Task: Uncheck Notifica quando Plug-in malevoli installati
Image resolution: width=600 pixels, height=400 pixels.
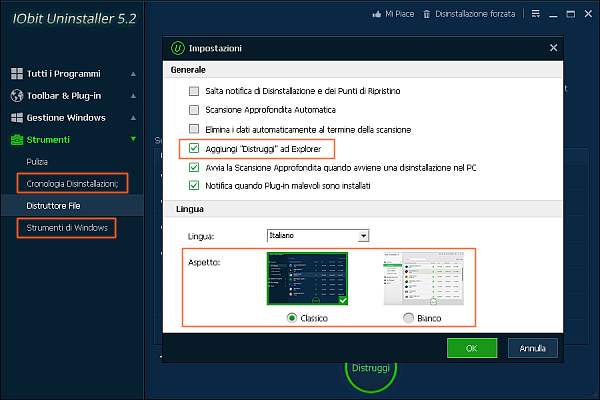Action: coord(194,186)
